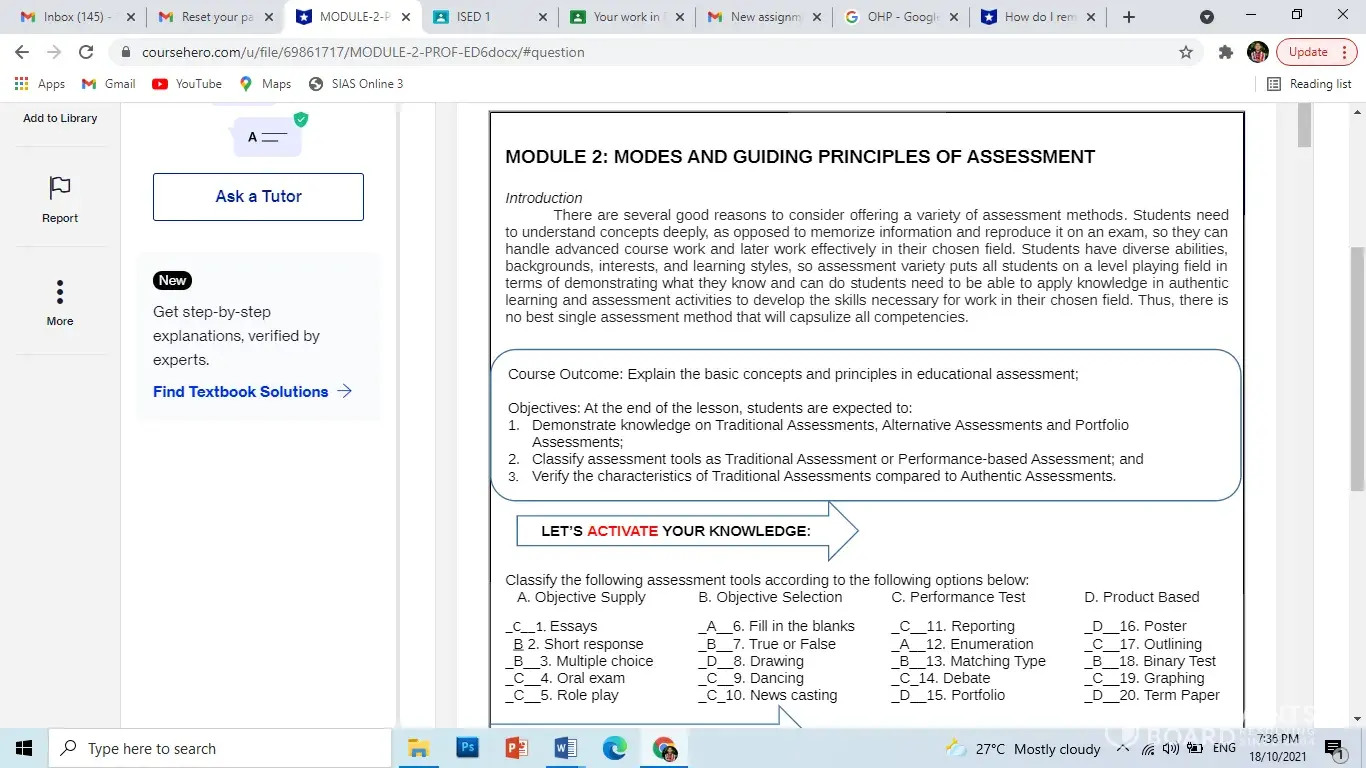1366x768 pixels.
Task: Open the notification center icon
Action: 1333,748
